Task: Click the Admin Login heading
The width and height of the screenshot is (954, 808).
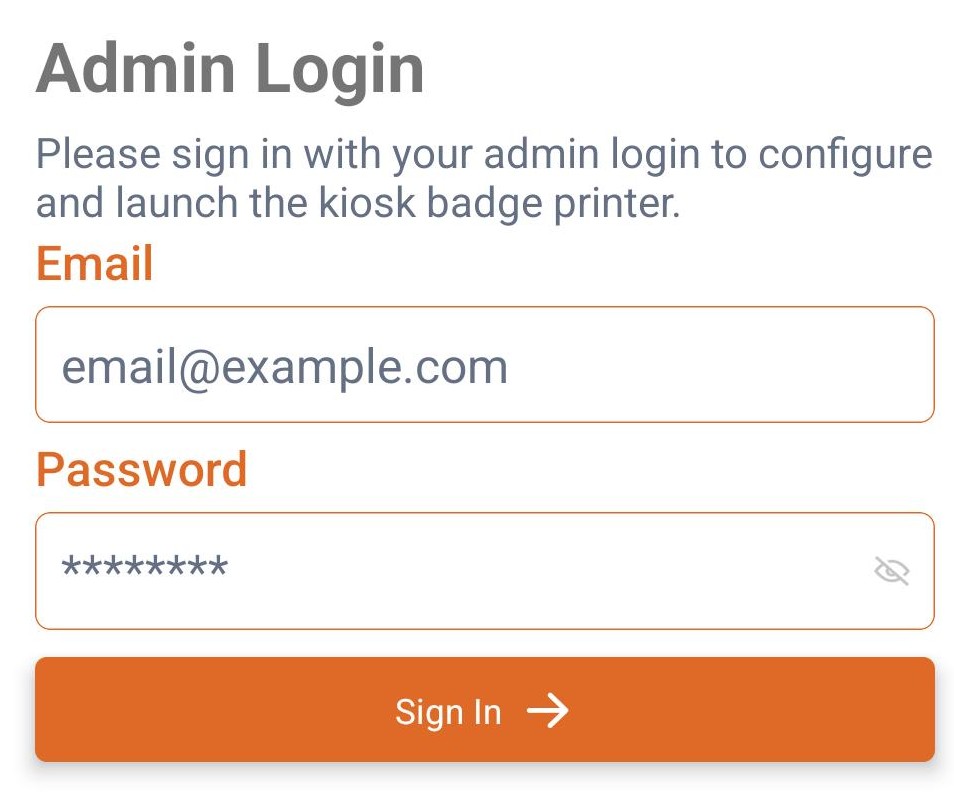Action: pyautogui.click(x=230, y=69)
